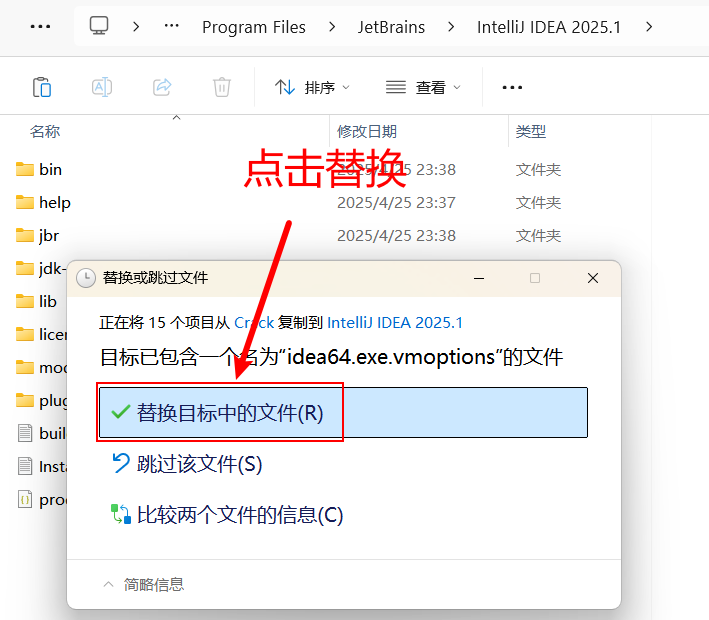
Task: Open the sort (排序) dropdown
Action: (312, 87)
